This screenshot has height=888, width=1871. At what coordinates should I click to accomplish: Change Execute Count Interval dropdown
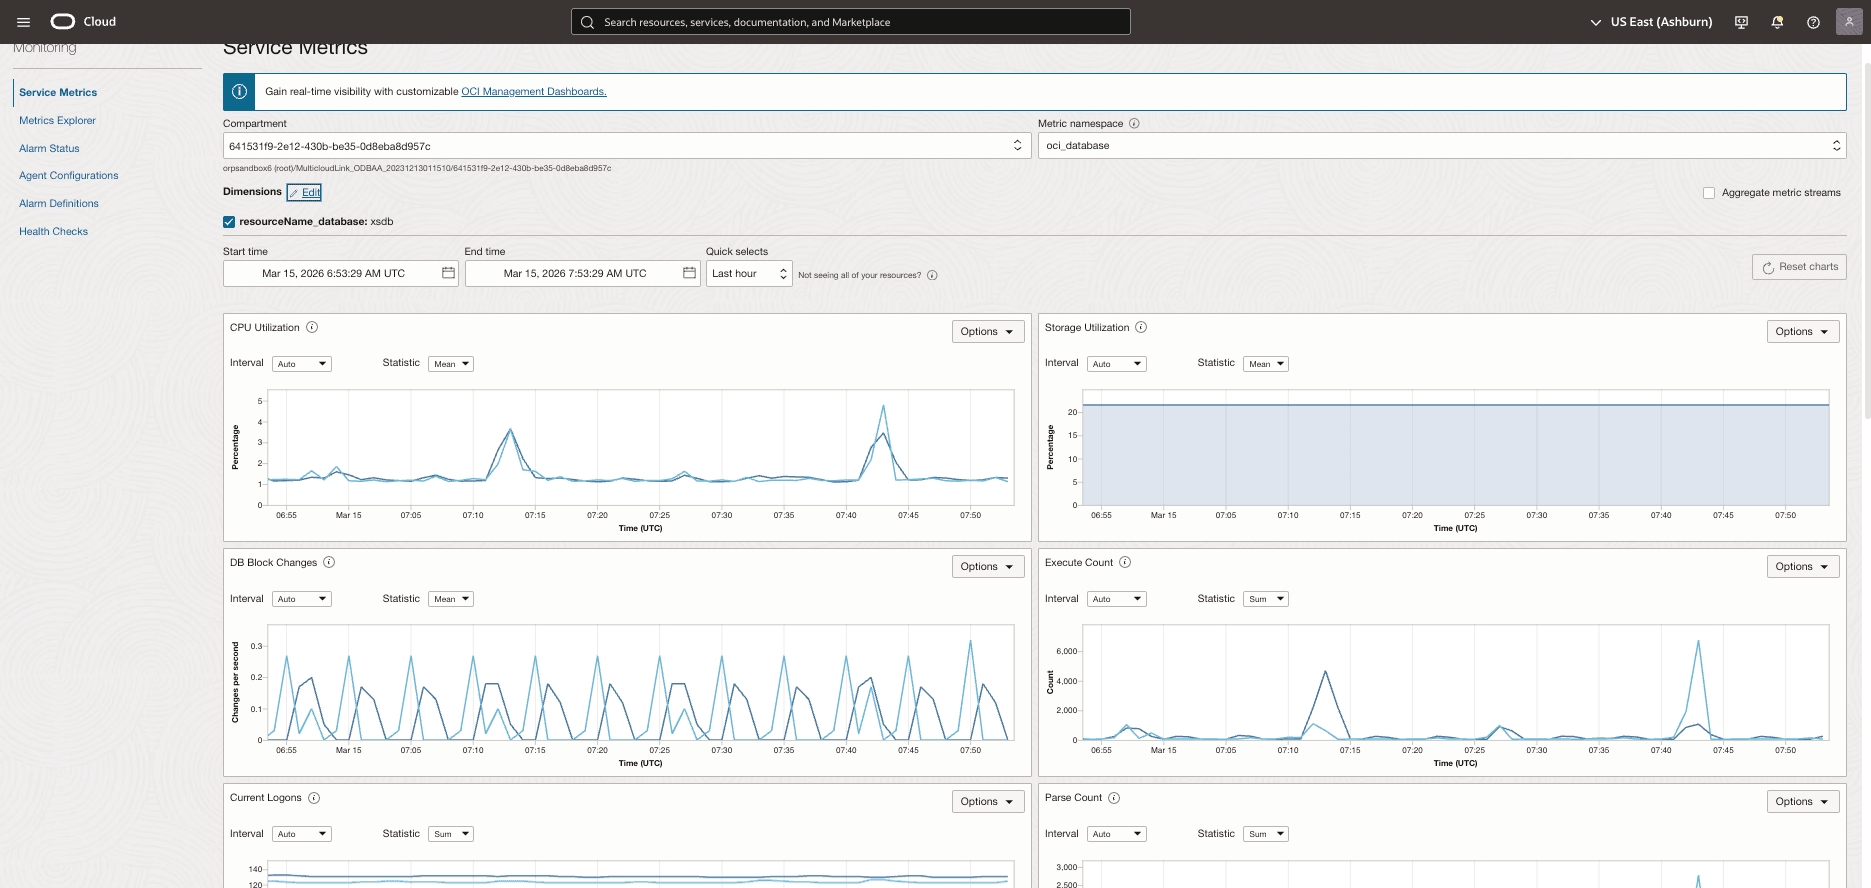tap(1117, 599)
